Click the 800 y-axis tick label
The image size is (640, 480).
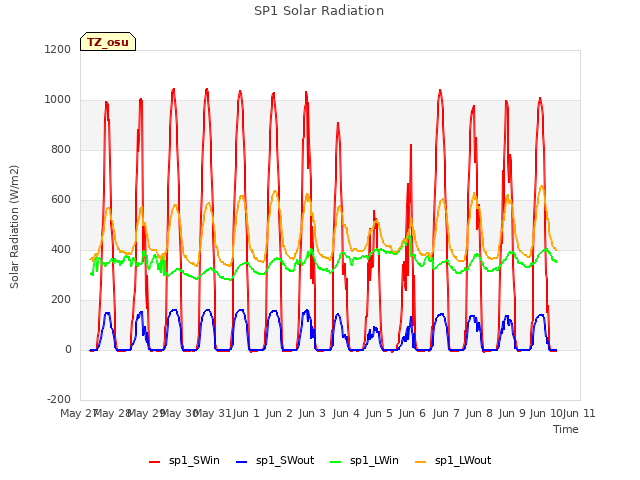(61, 149)
